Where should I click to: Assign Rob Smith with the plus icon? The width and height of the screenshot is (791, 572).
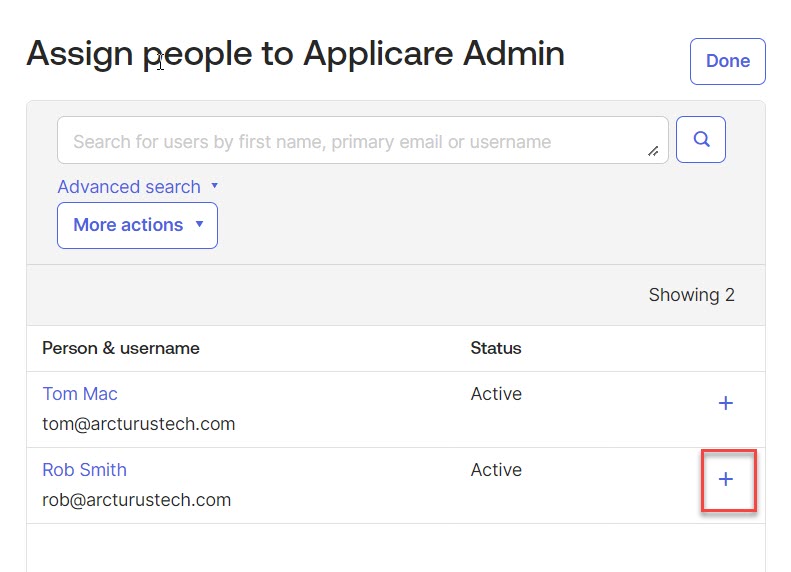(726, 479)
